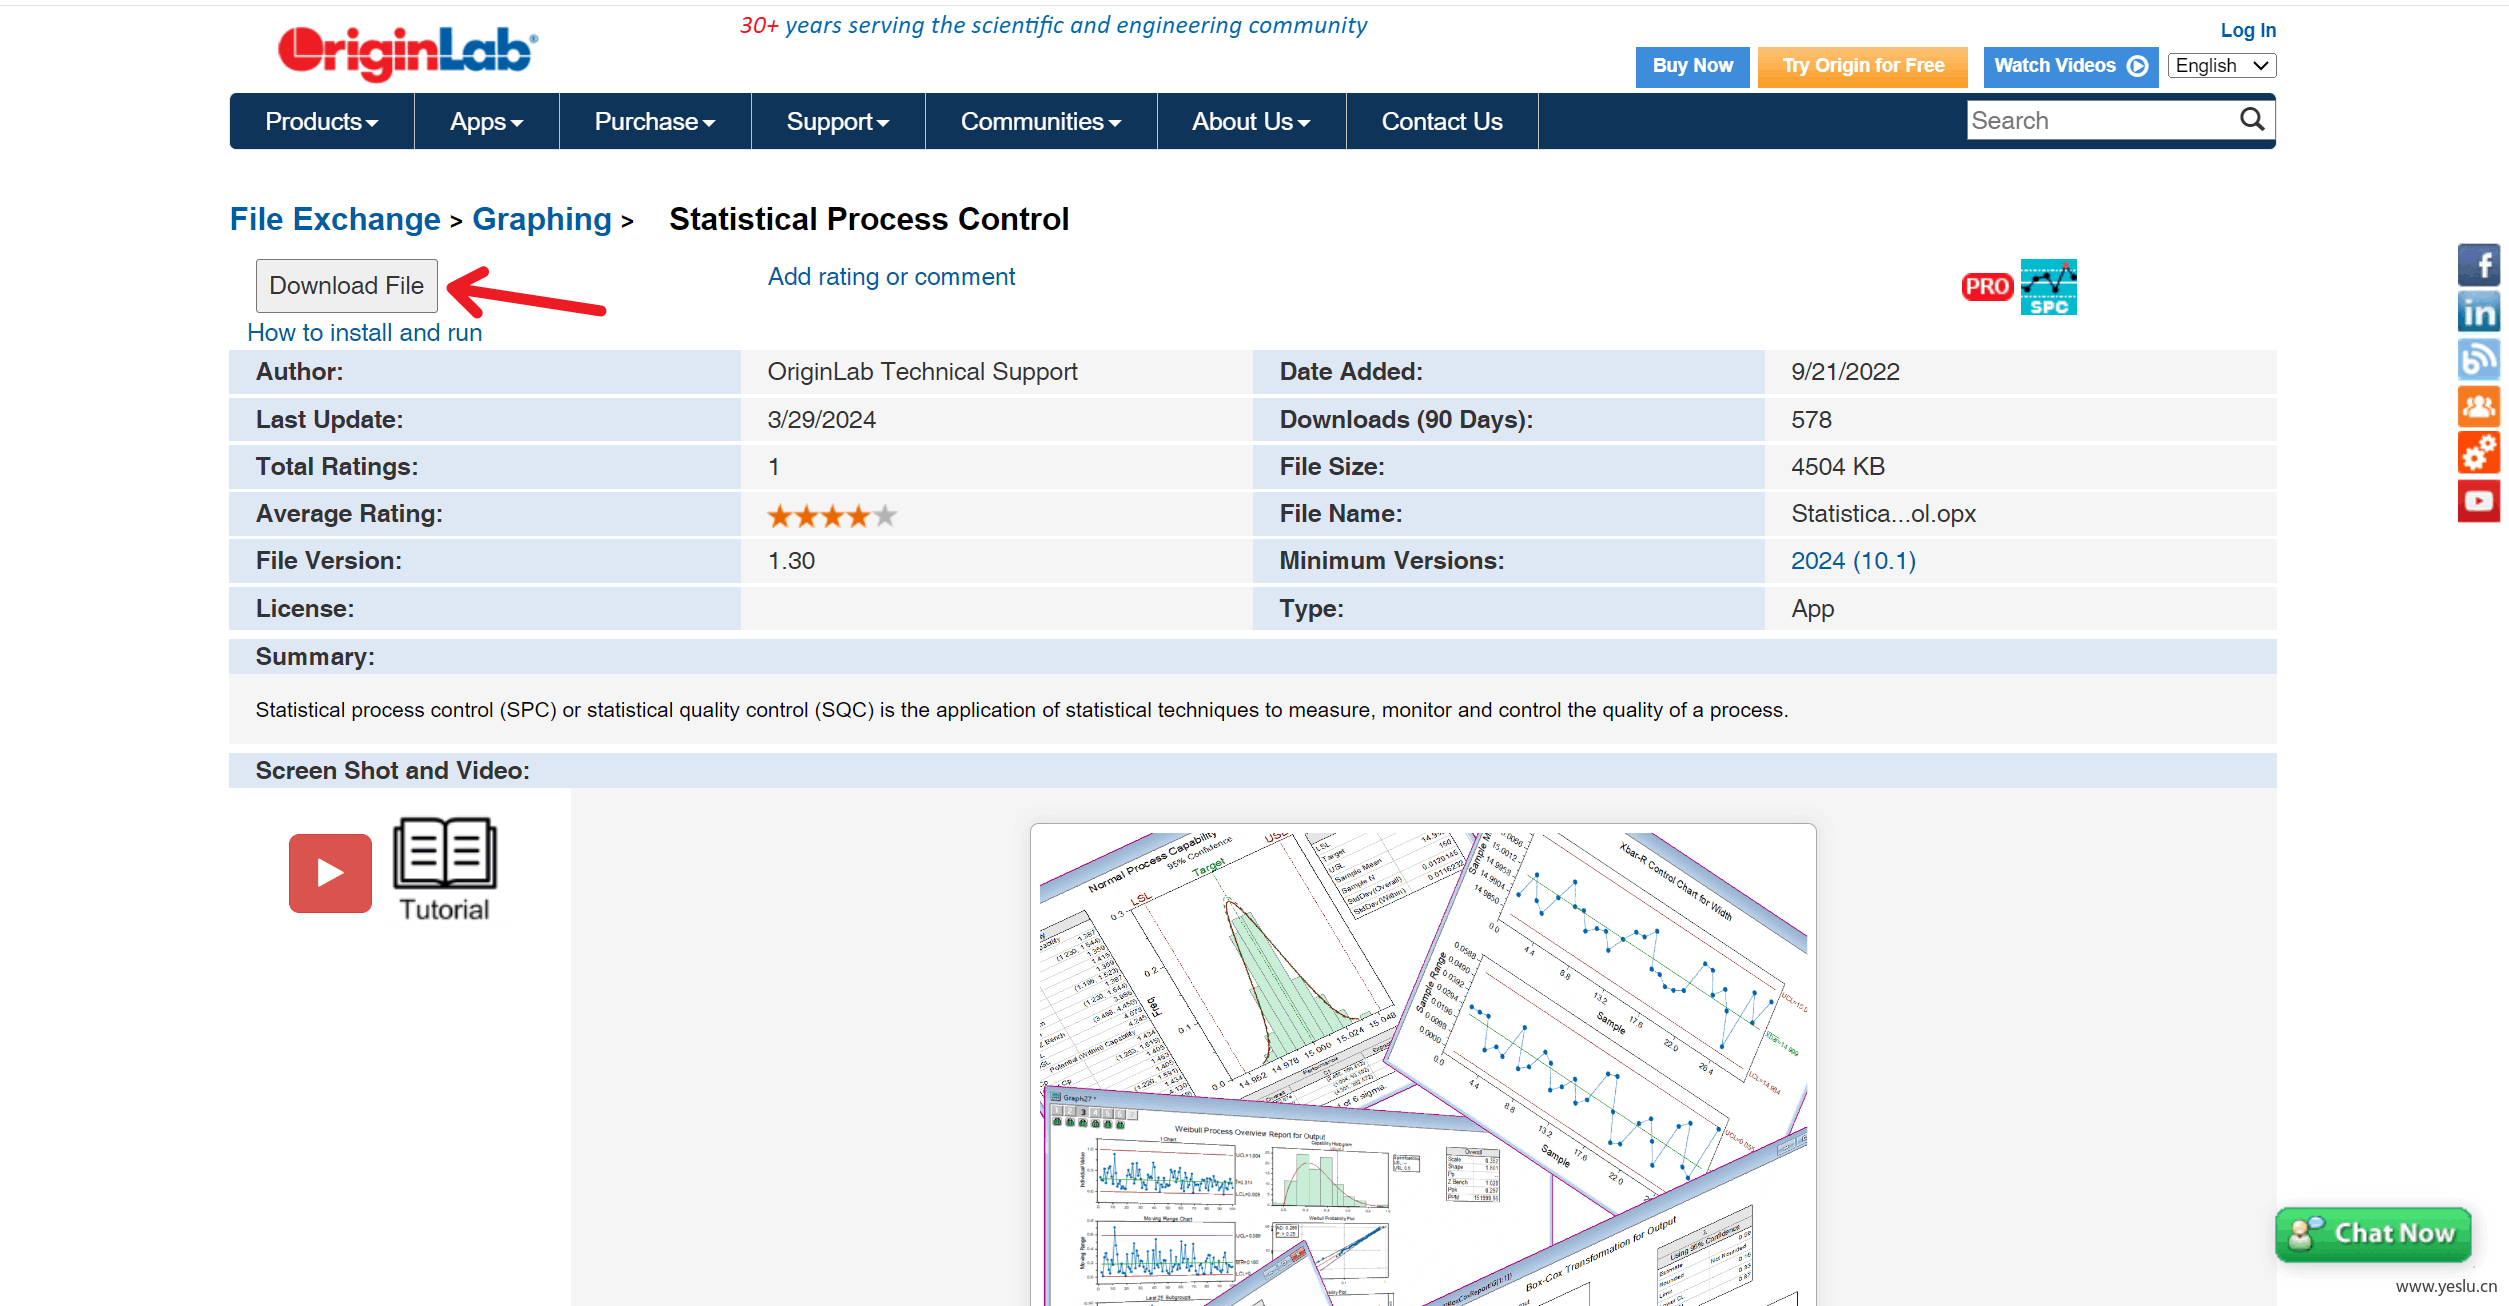Open the orange gears sidebar icon

pos(2479,453)
